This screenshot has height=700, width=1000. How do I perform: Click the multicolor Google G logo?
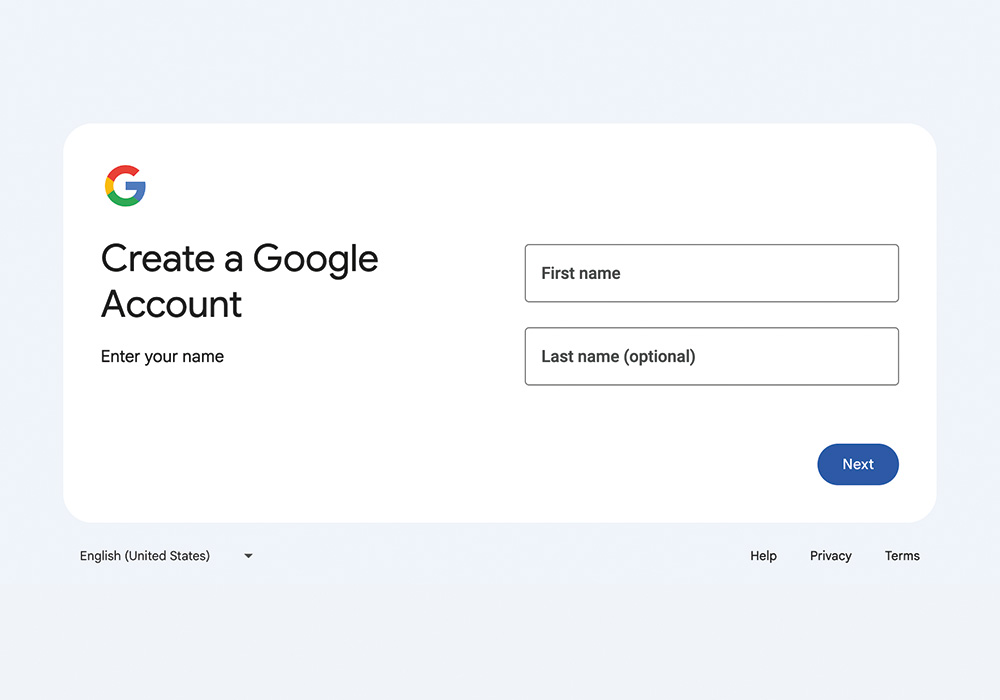pos(125,186)
